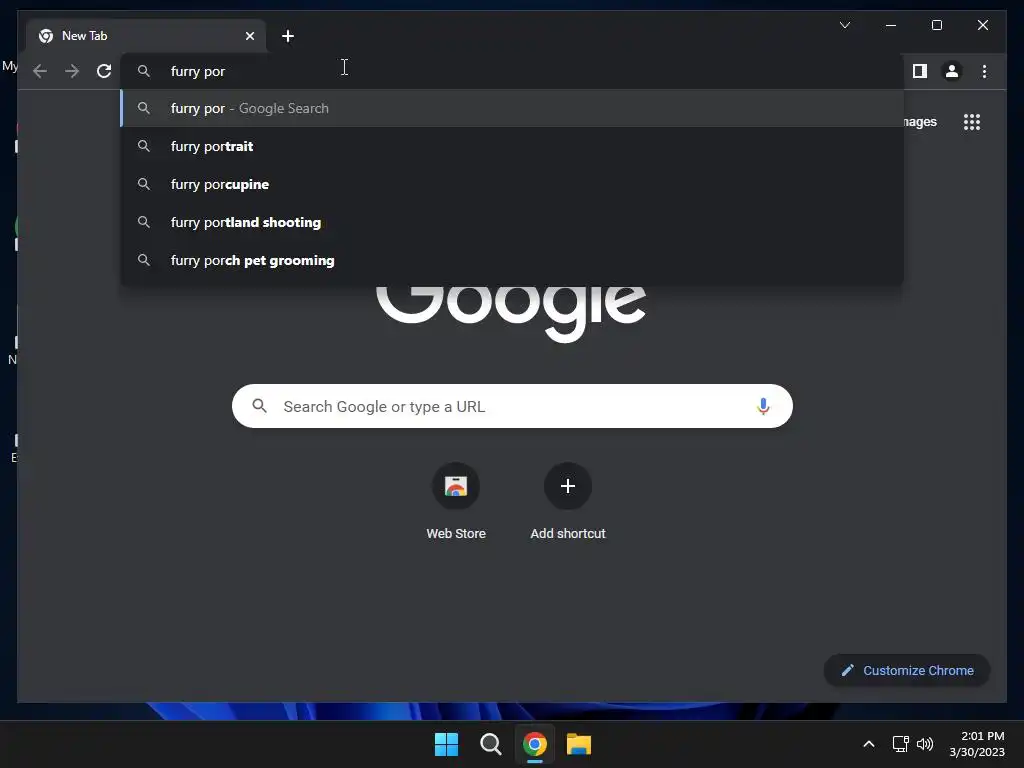Open the Chrome three-dot menu

coord(984,71)
